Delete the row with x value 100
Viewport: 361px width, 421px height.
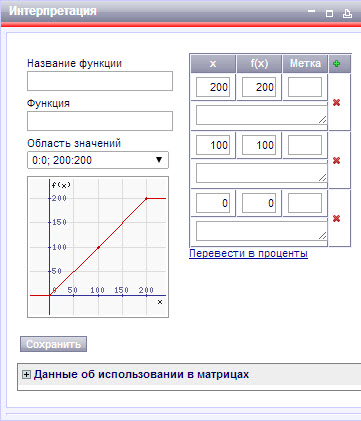point(336,160)
